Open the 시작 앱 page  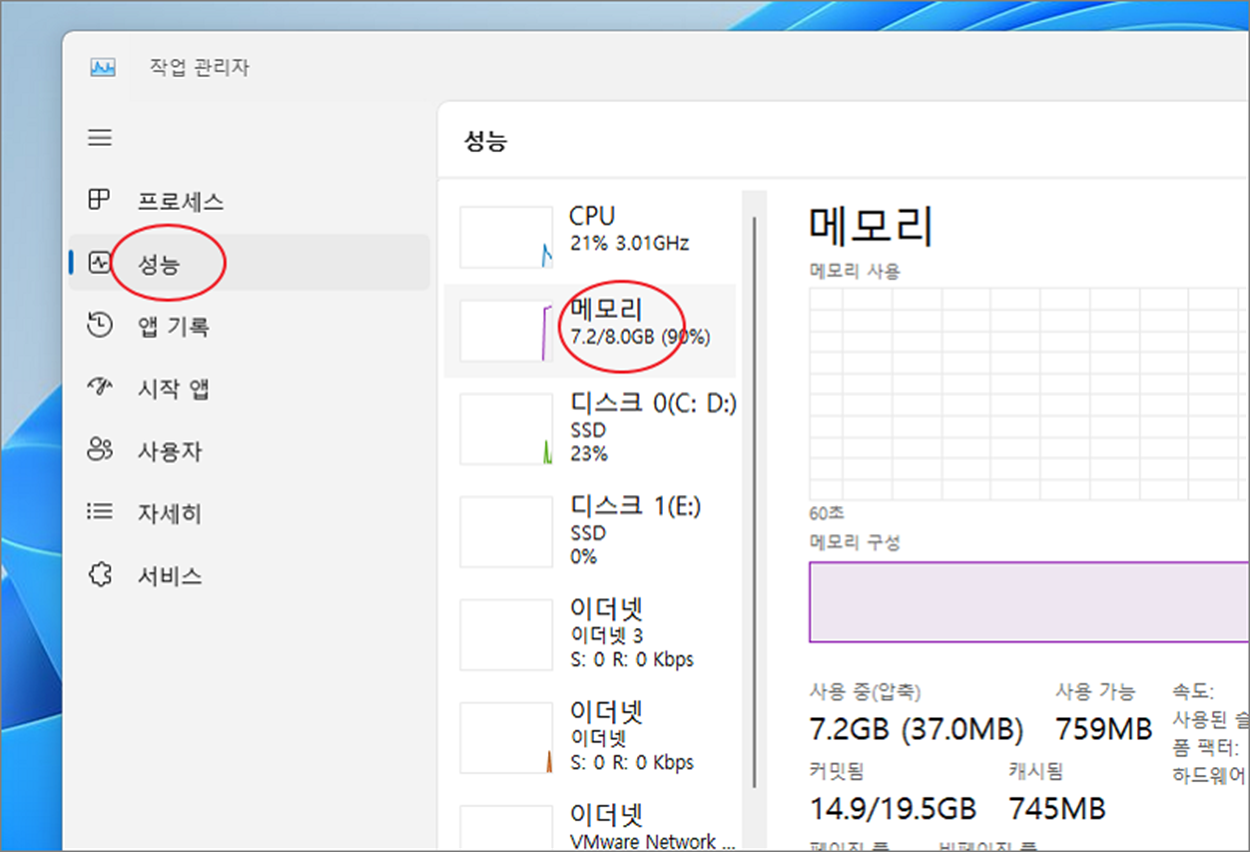coord(249,388)
